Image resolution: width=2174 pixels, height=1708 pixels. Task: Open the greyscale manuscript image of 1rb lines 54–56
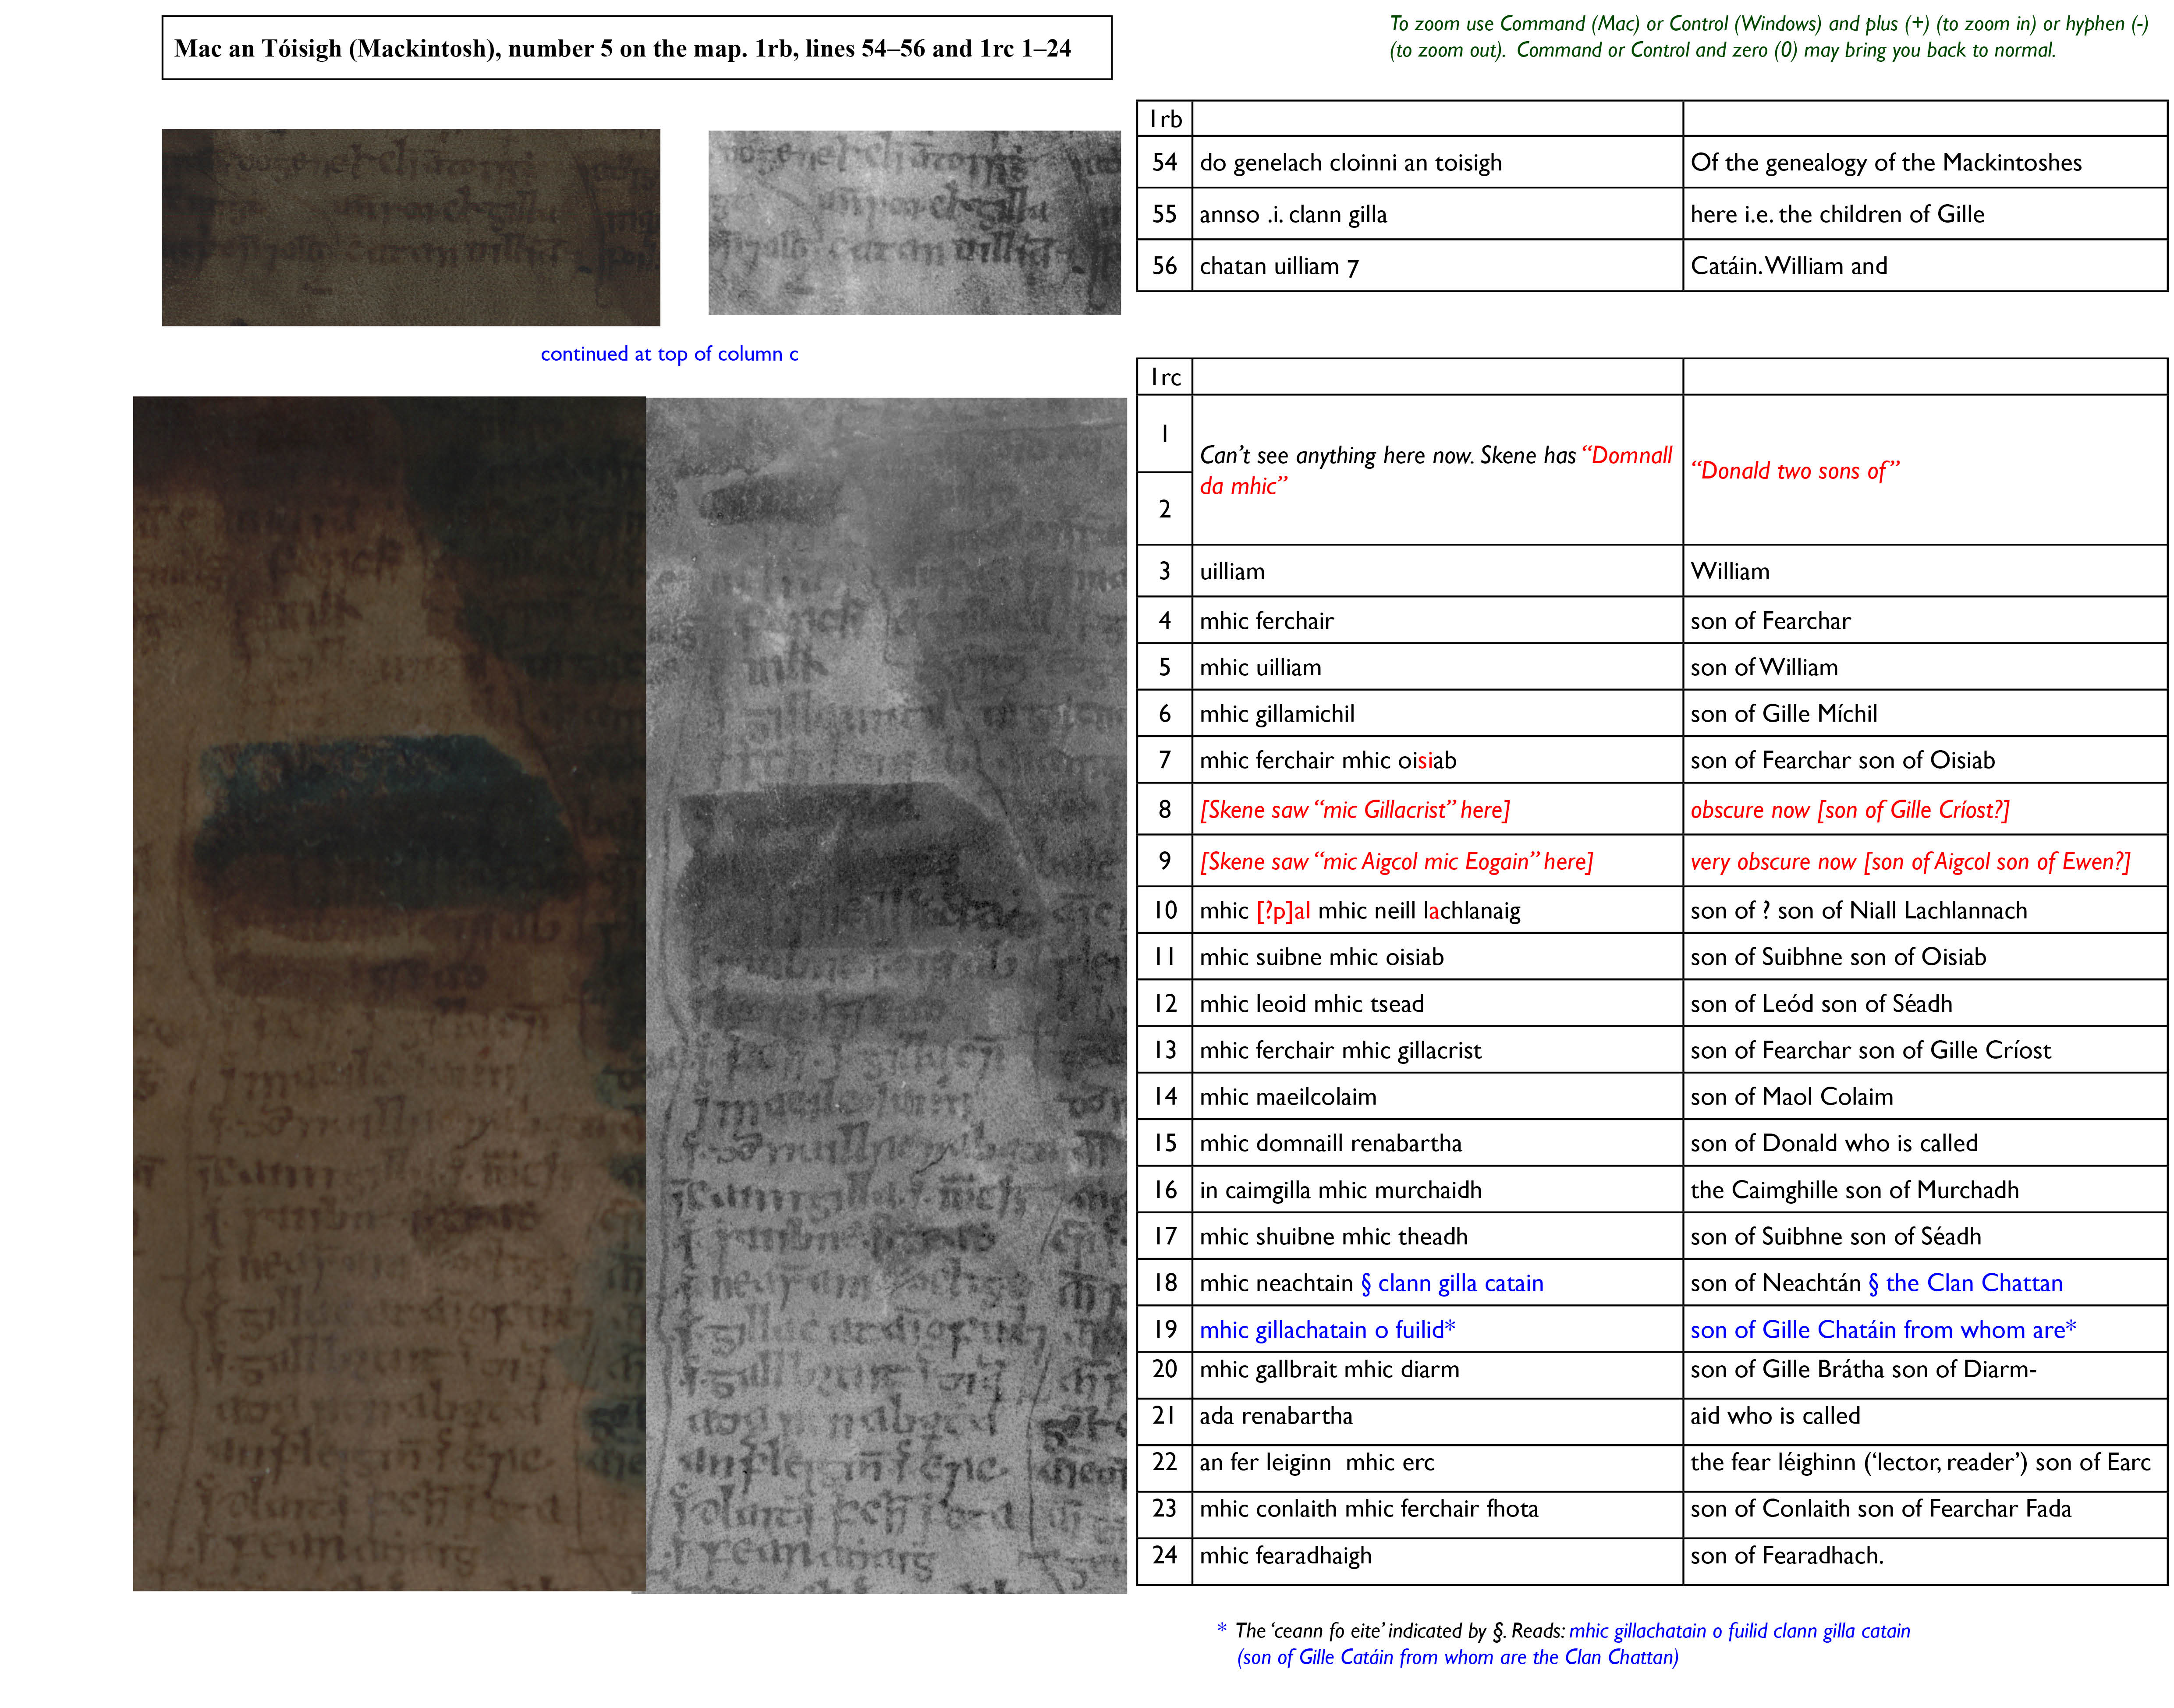click(x=914, y=223)
